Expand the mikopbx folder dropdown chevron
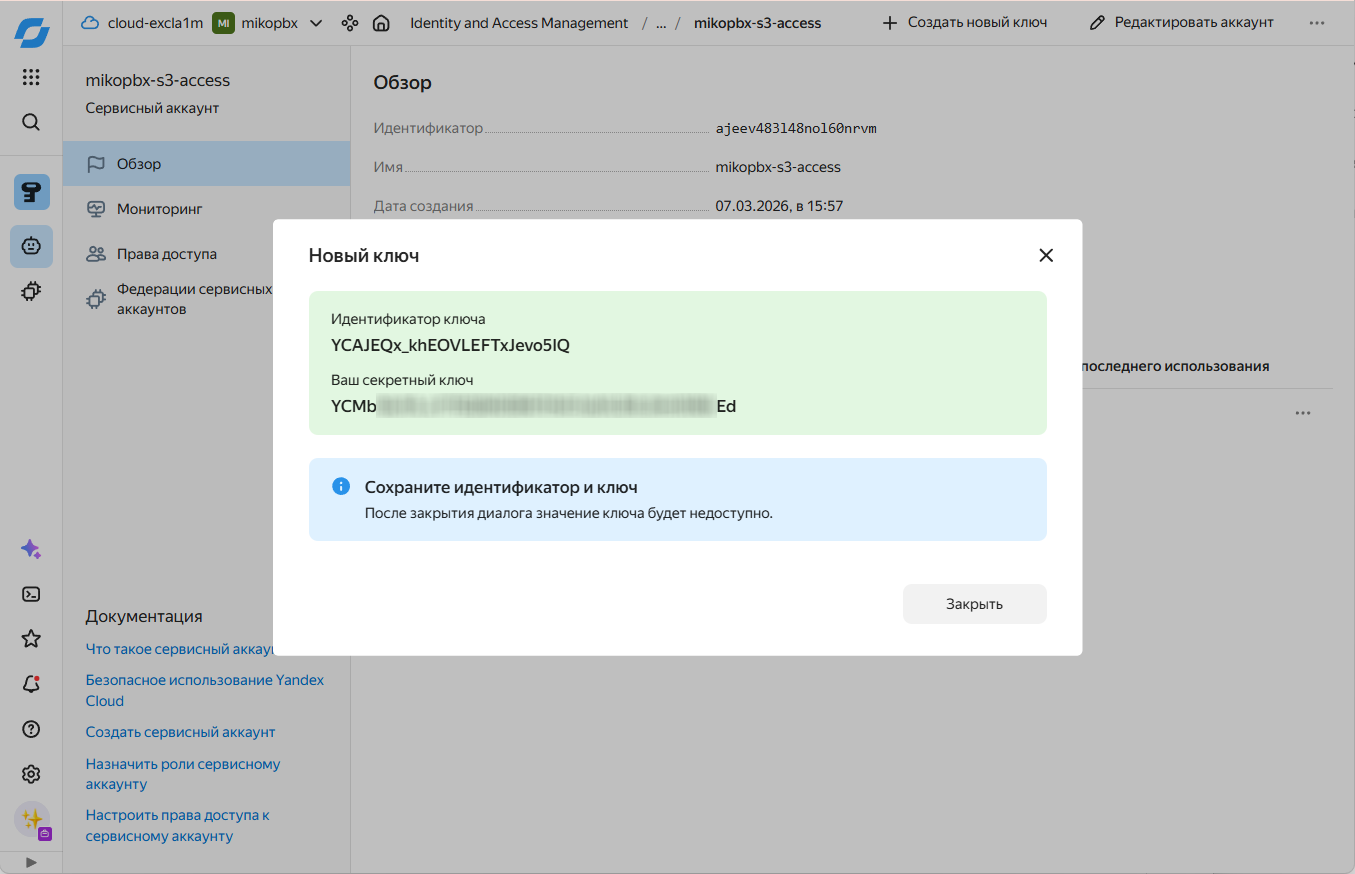Viewport: 1355px width, 874px height. [316, 23]
